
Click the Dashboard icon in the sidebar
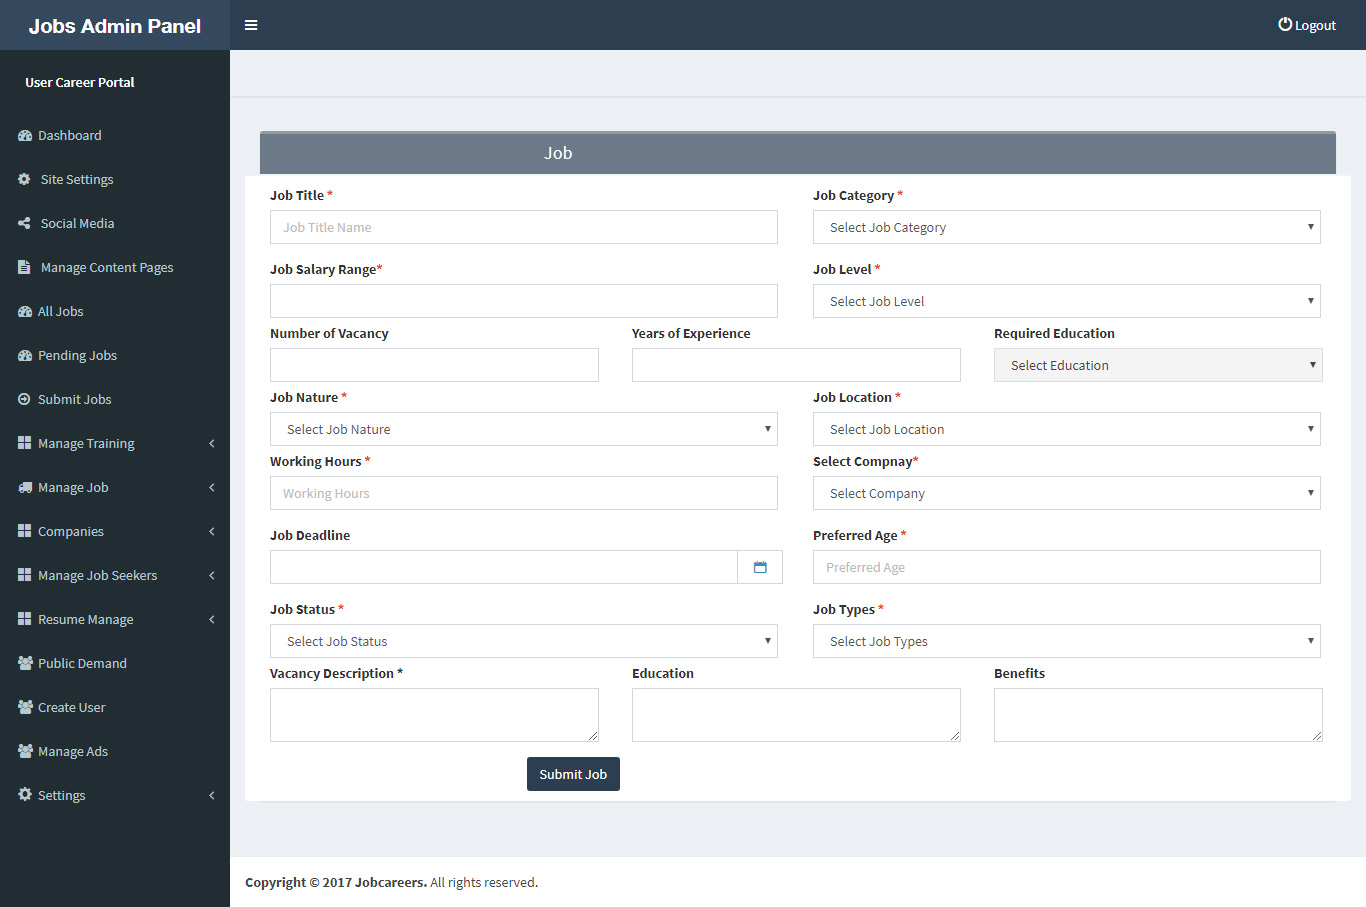point(23,135)
